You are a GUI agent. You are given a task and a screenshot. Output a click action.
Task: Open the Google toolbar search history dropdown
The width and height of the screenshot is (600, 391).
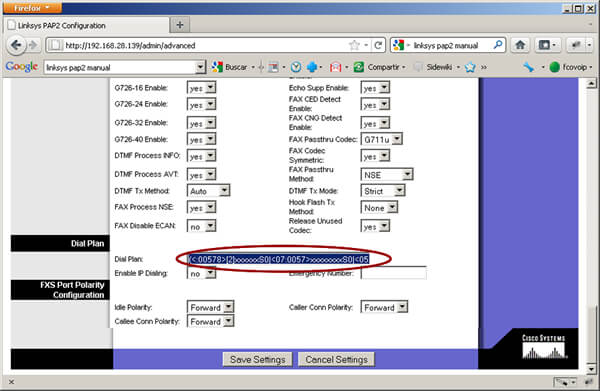(201, 68)
